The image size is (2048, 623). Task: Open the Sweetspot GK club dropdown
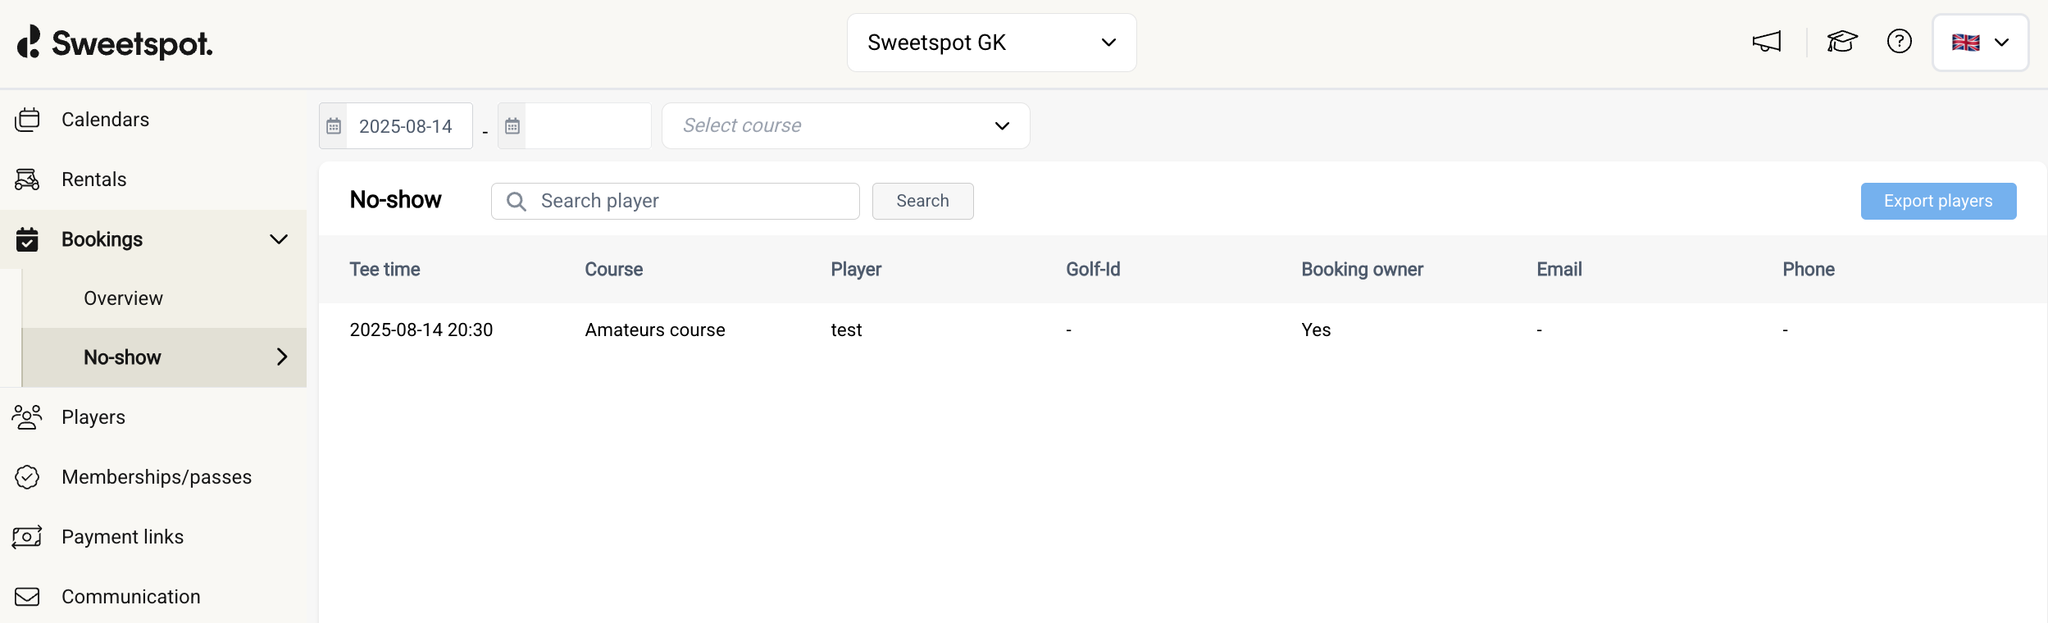coord(991,43)
